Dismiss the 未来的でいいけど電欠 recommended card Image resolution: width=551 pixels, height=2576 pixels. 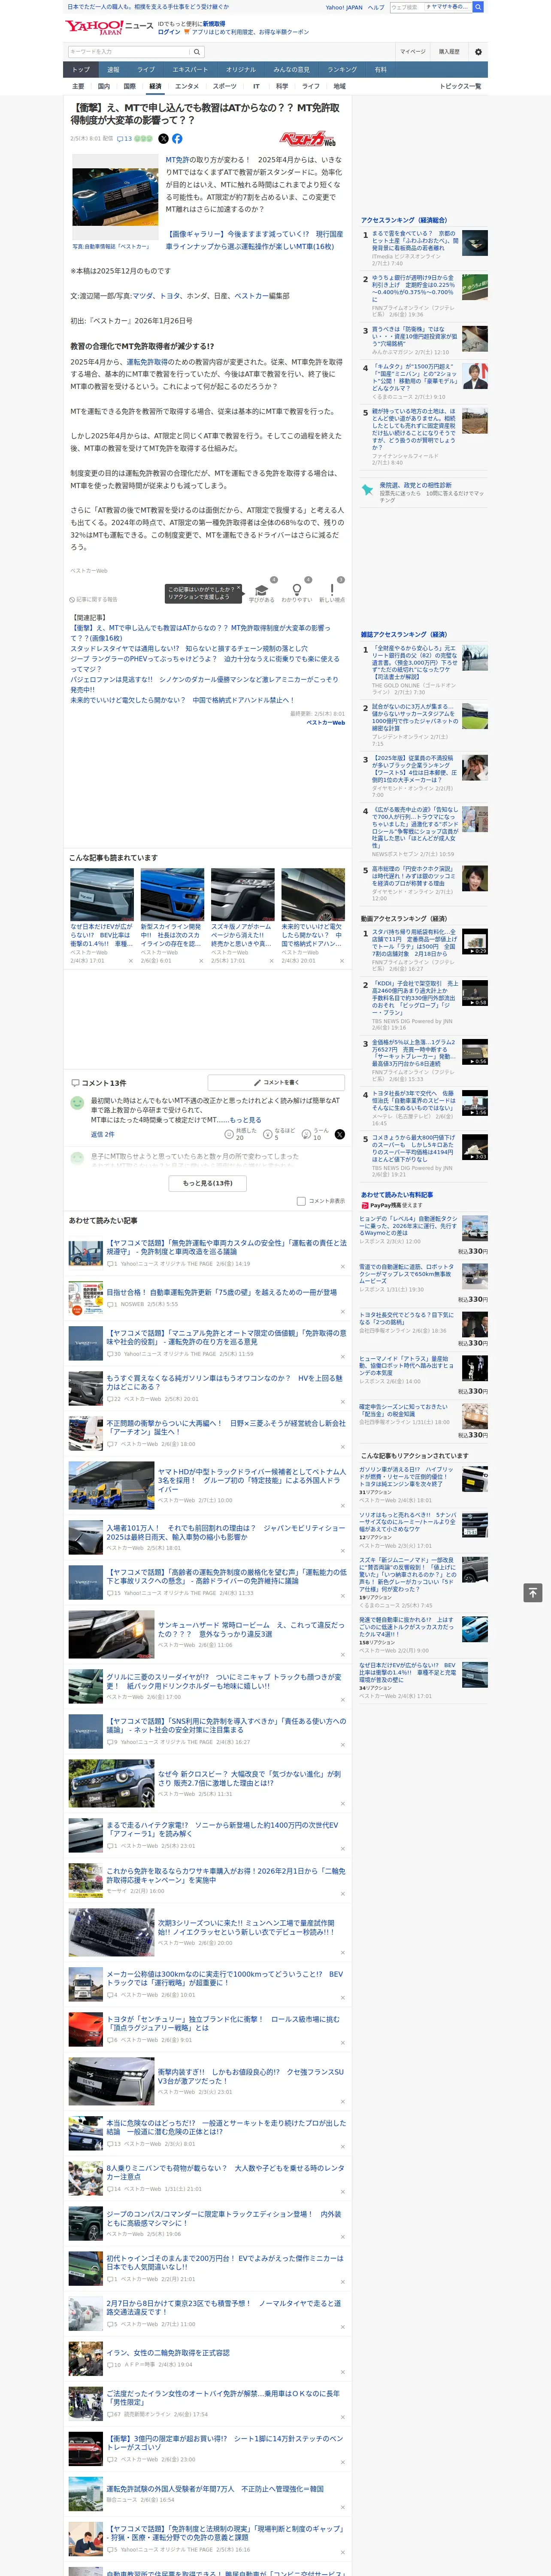[342, 961]
